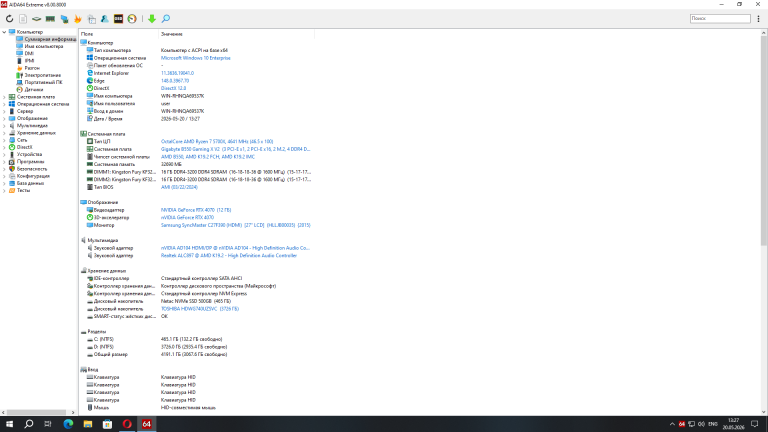The height and width of the screenshot is (432, 768).
Task: Click the green download arrow icon
Action: click(152, 19)
